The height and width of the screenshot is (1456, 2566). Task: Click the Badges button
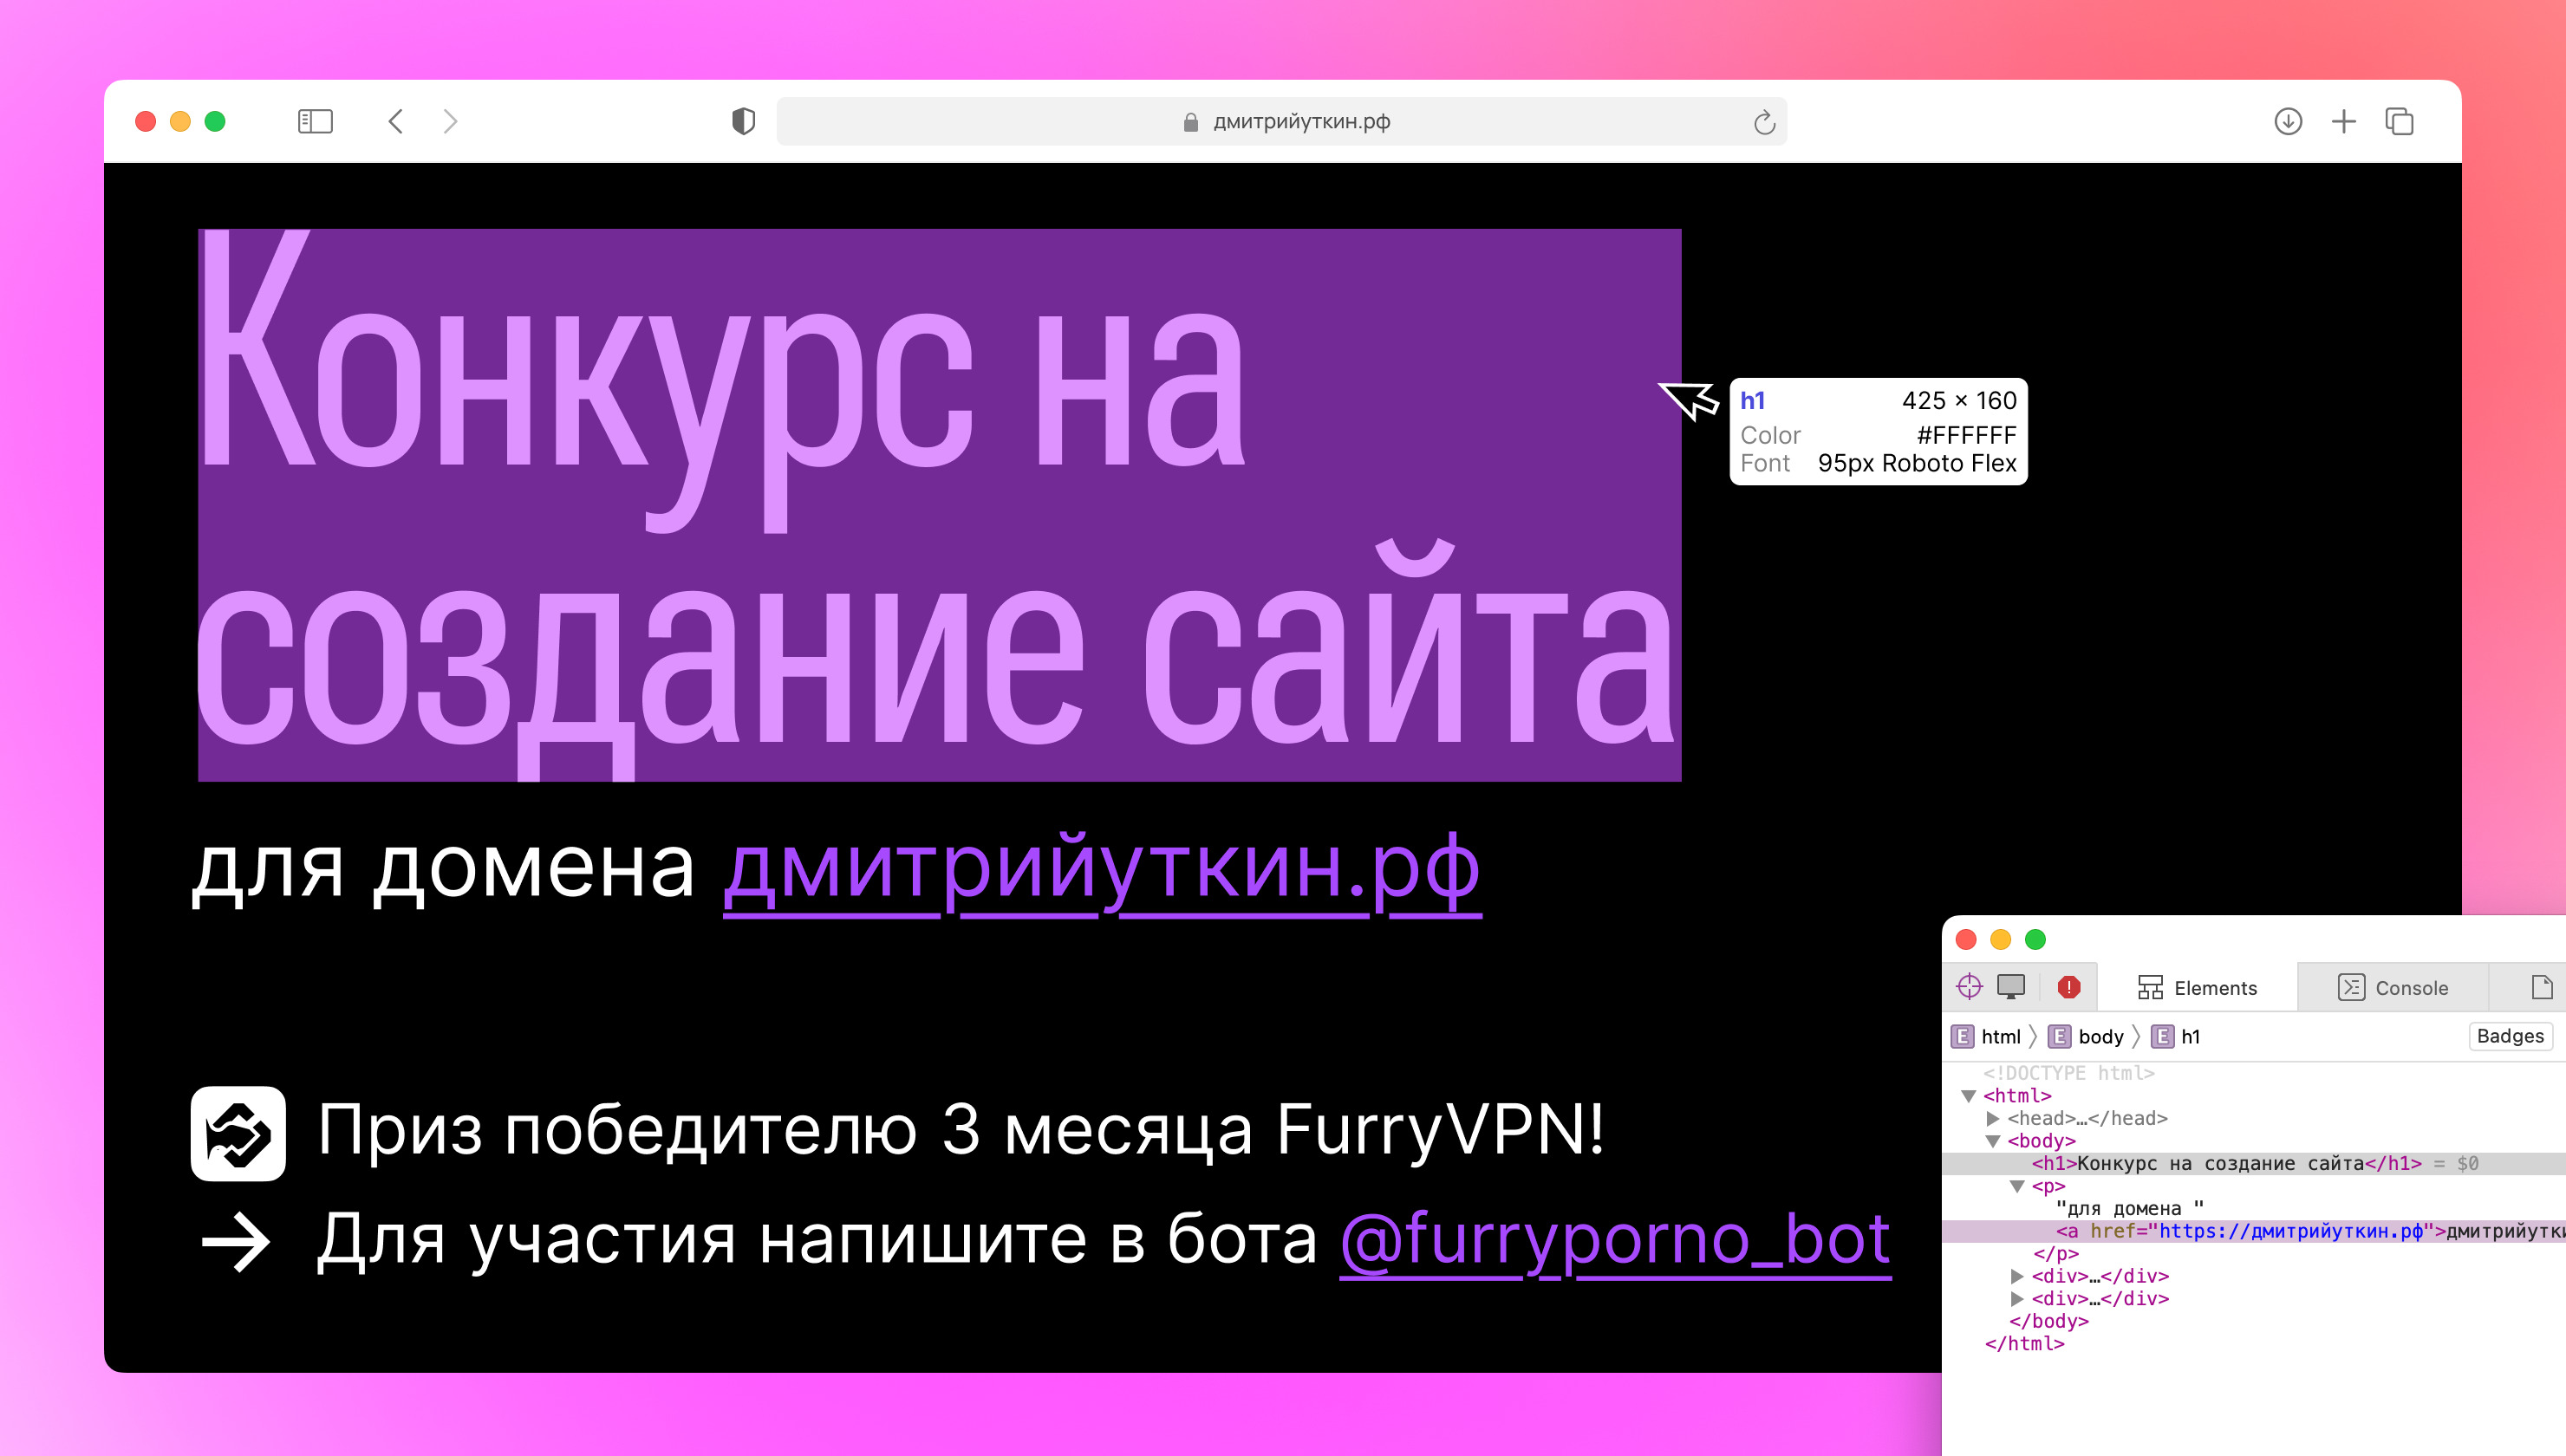(2510, 1036)
